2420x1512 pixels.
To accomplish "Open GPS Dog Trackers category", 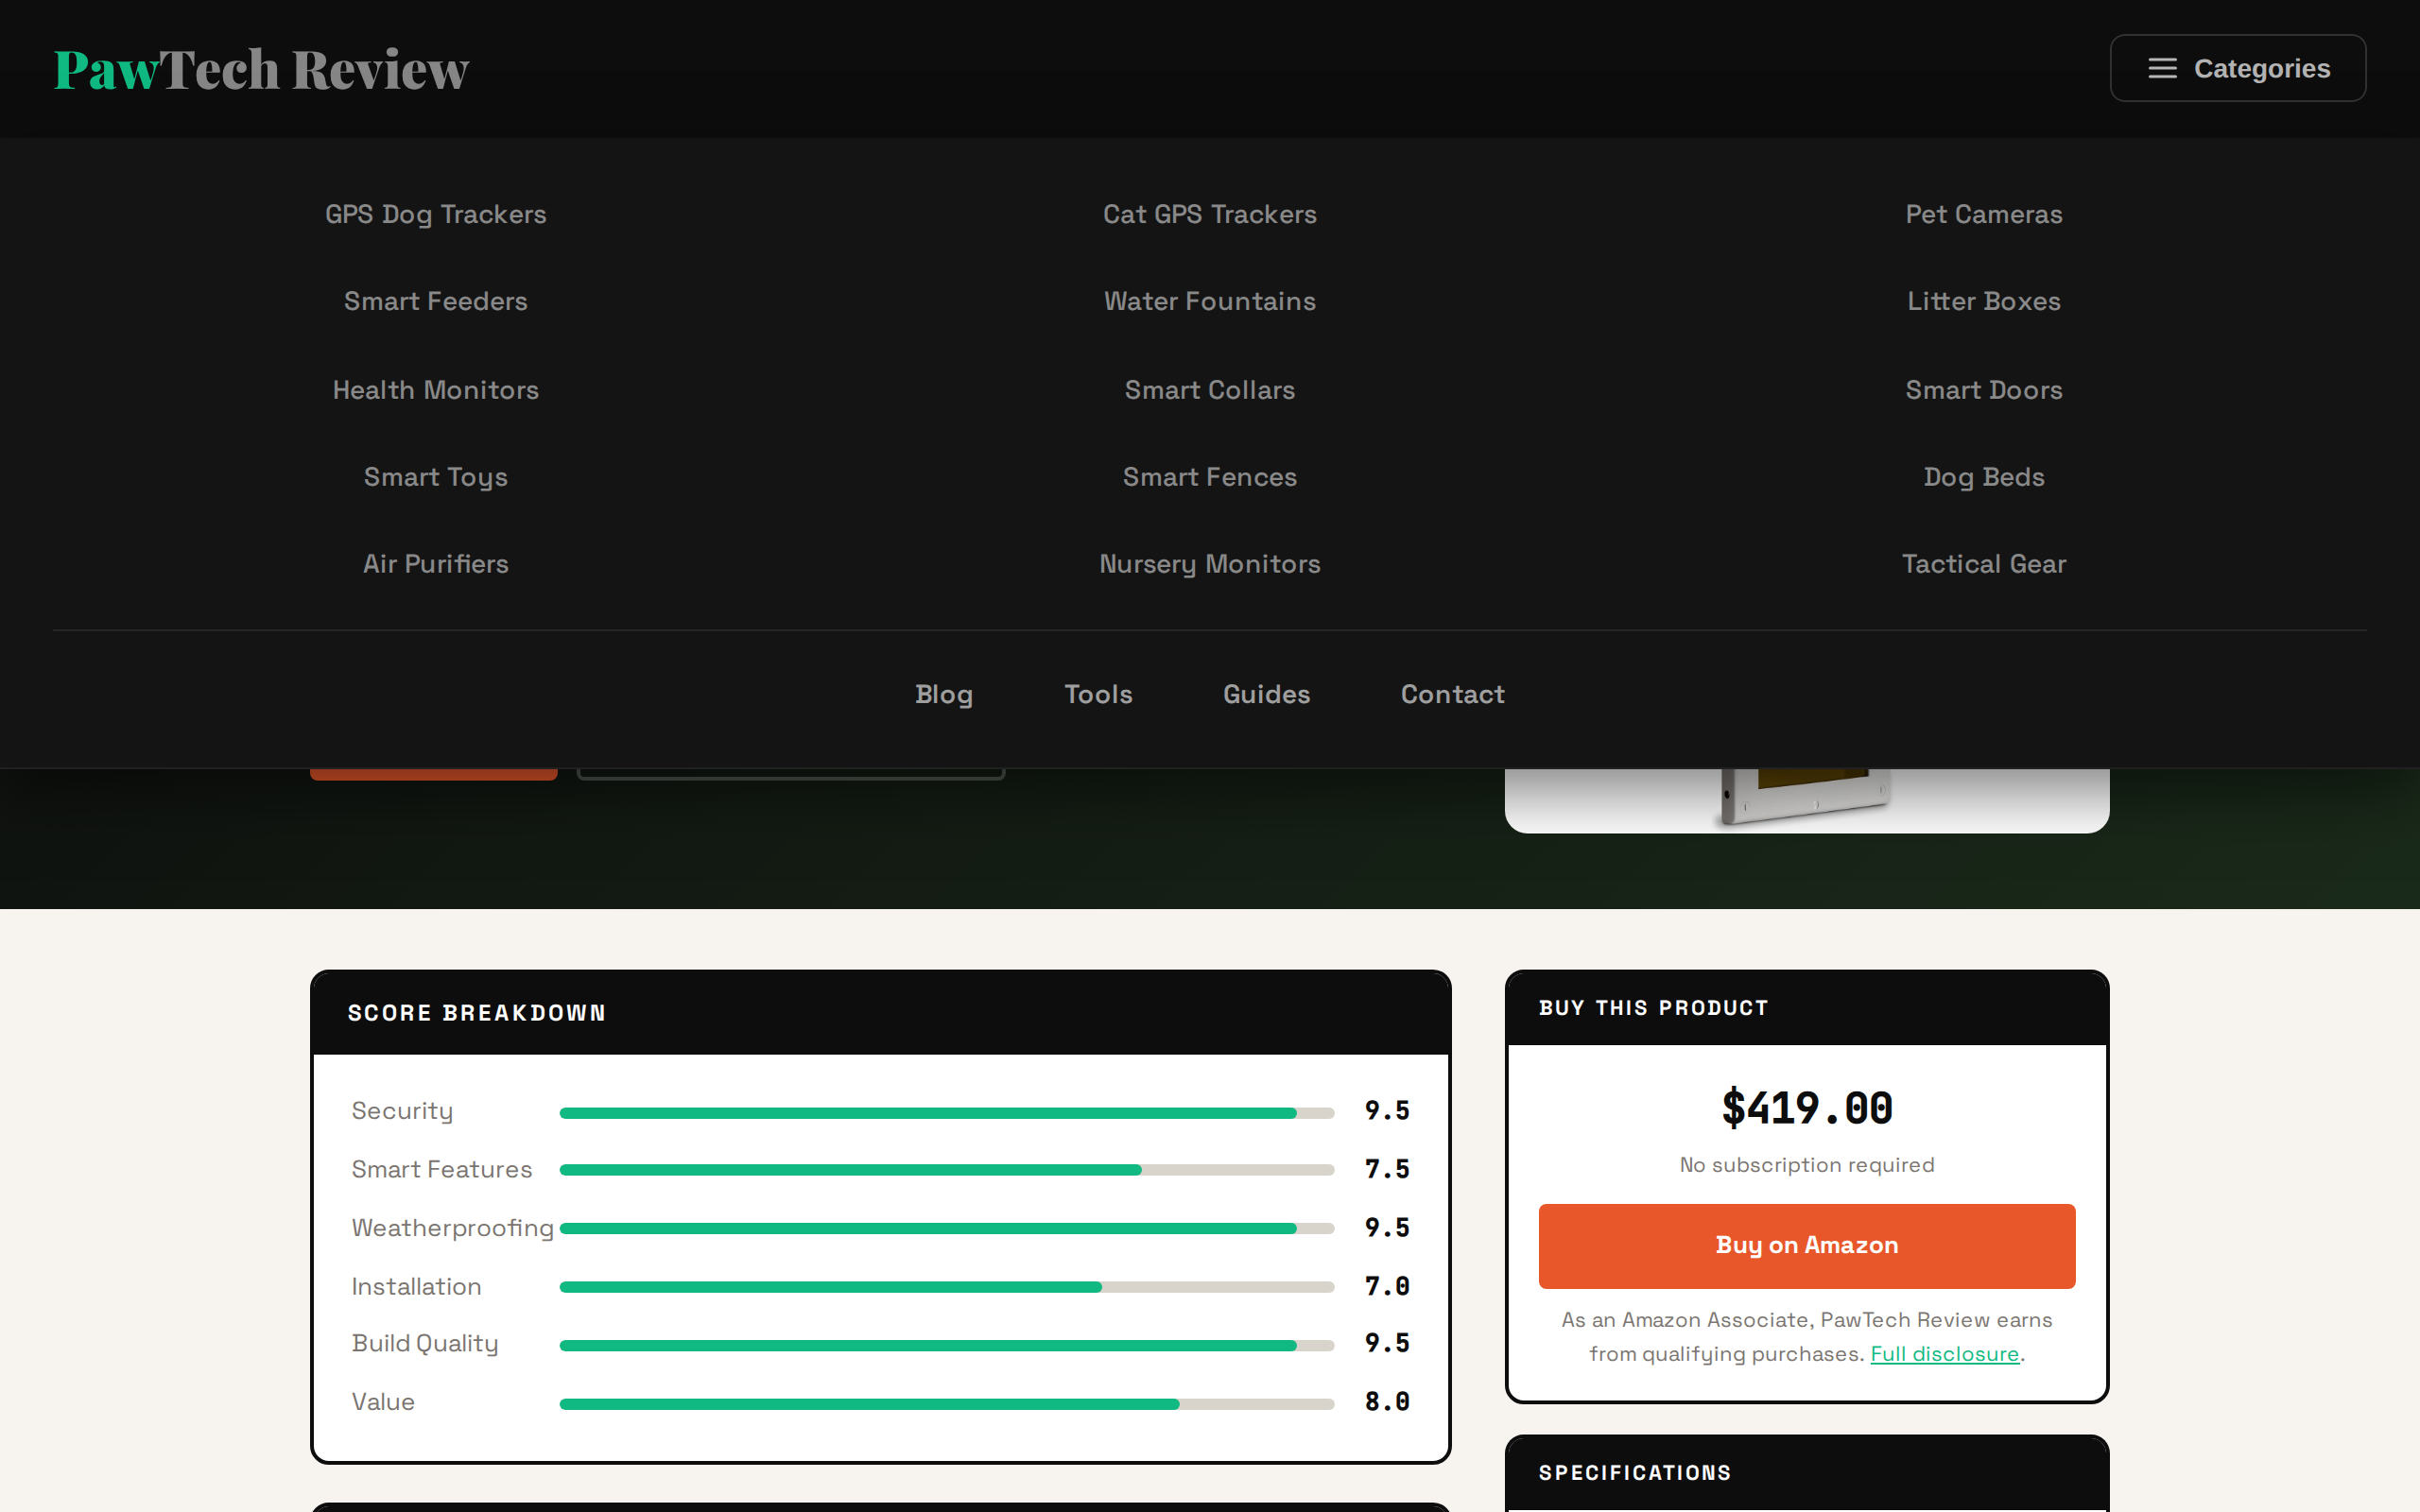I will tap(435, 214).
